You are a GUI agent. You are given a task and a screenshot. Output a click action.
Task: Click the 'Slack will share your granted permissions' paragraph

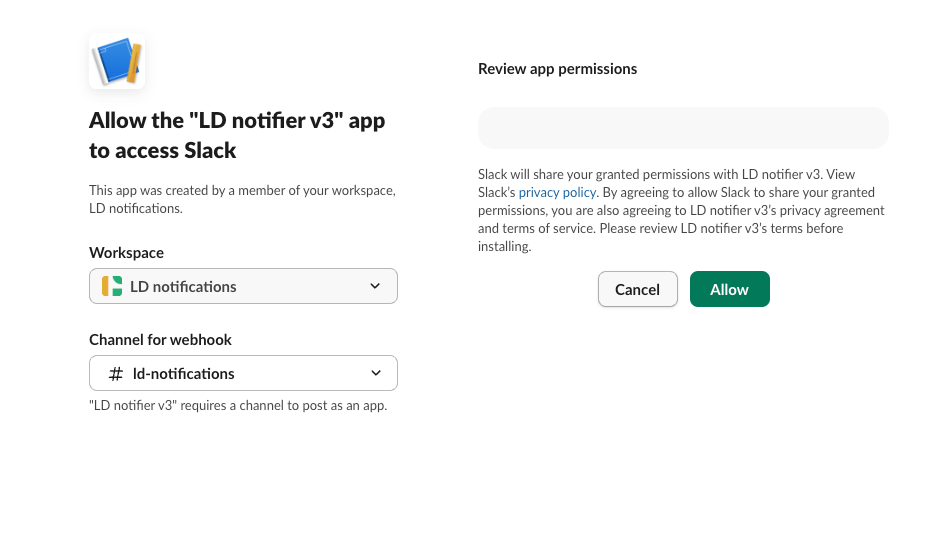click(x=681, y=210)
